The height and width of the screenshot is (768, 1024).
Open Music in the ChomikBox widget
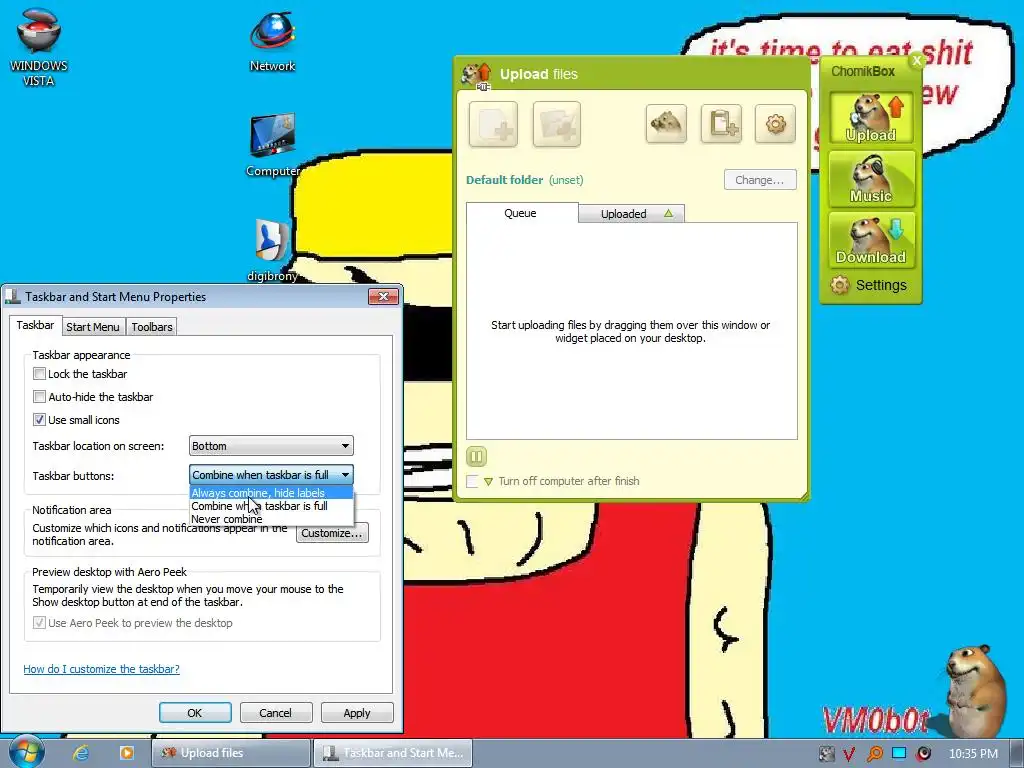click(871, 179)
